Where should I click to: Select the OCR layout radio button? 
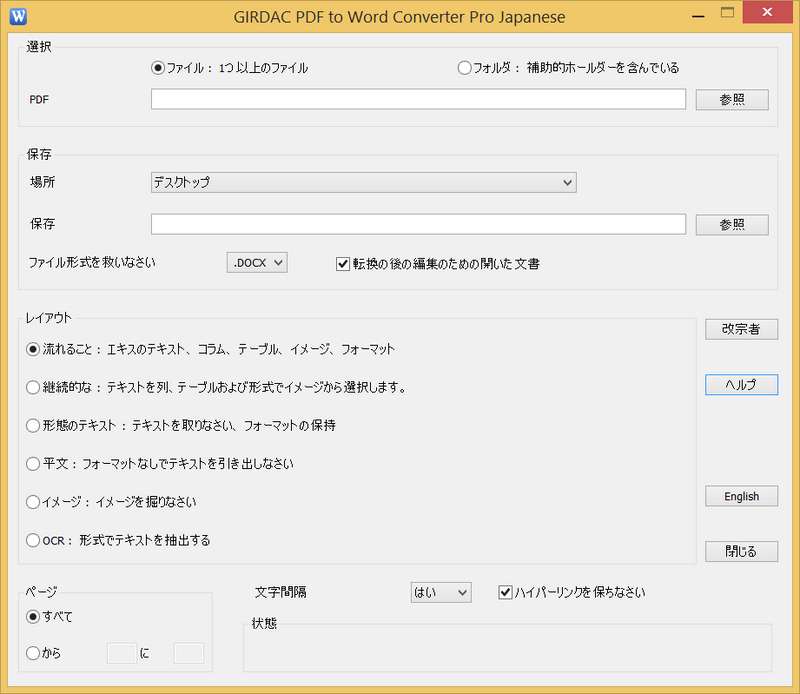[x=33, y=540]
